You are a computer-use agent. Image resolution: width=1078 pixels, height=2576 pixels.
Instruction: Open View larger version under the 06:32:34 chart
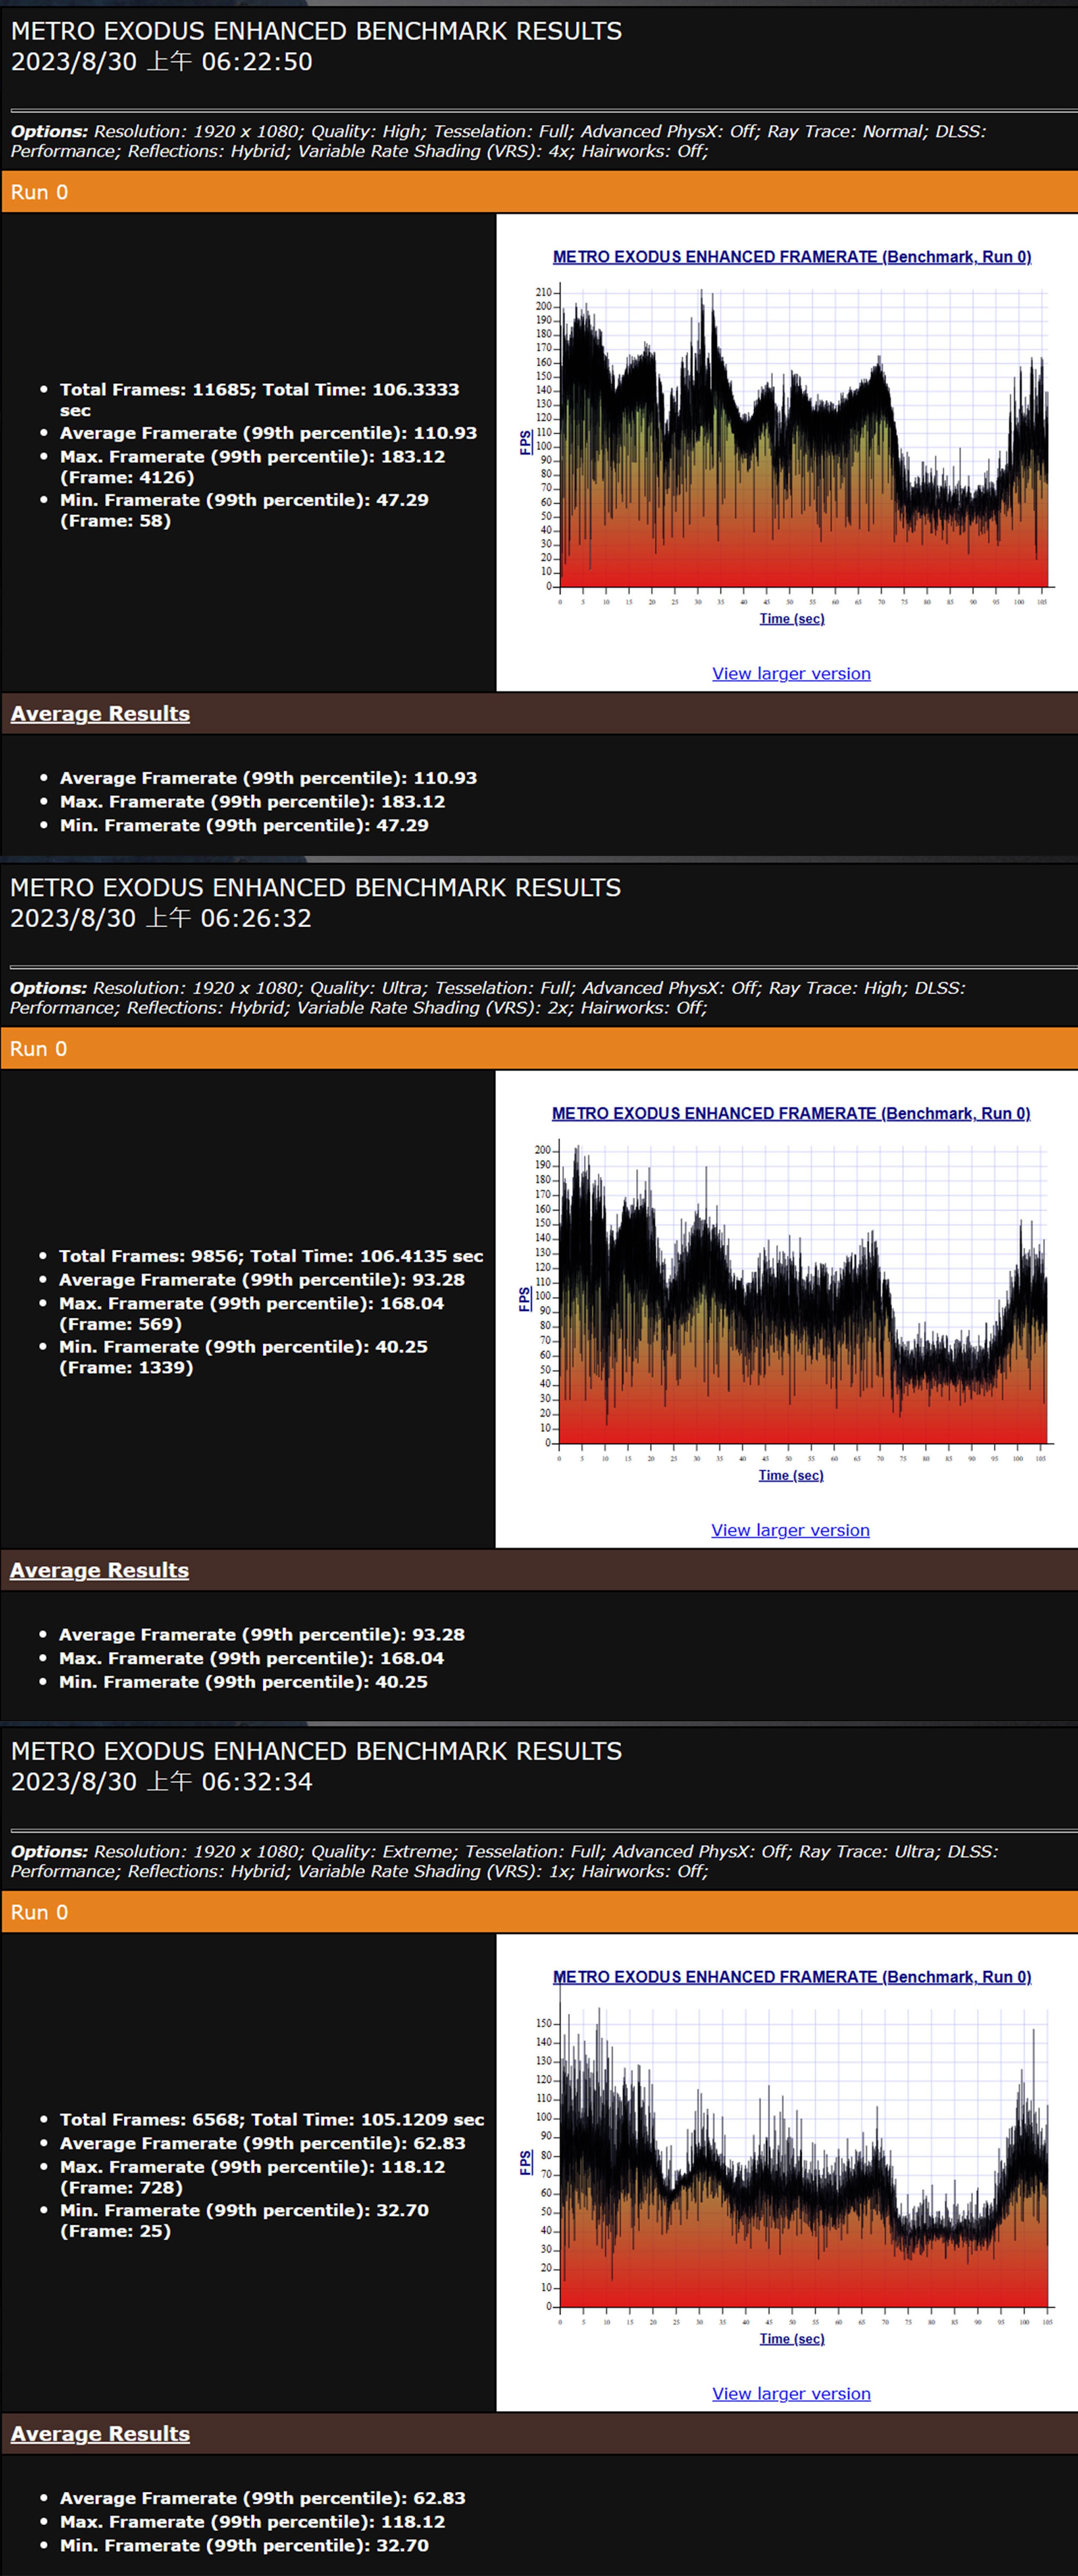791,2393
